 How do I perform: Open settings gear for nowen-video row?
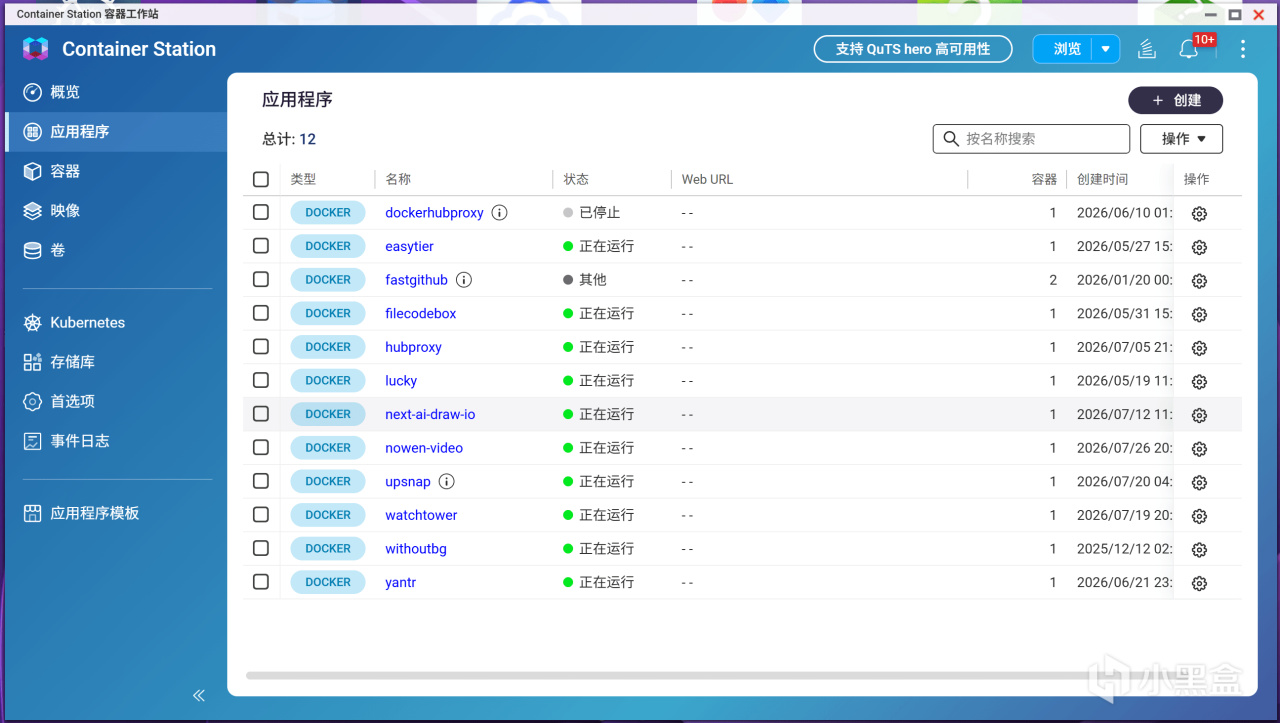1199,449
